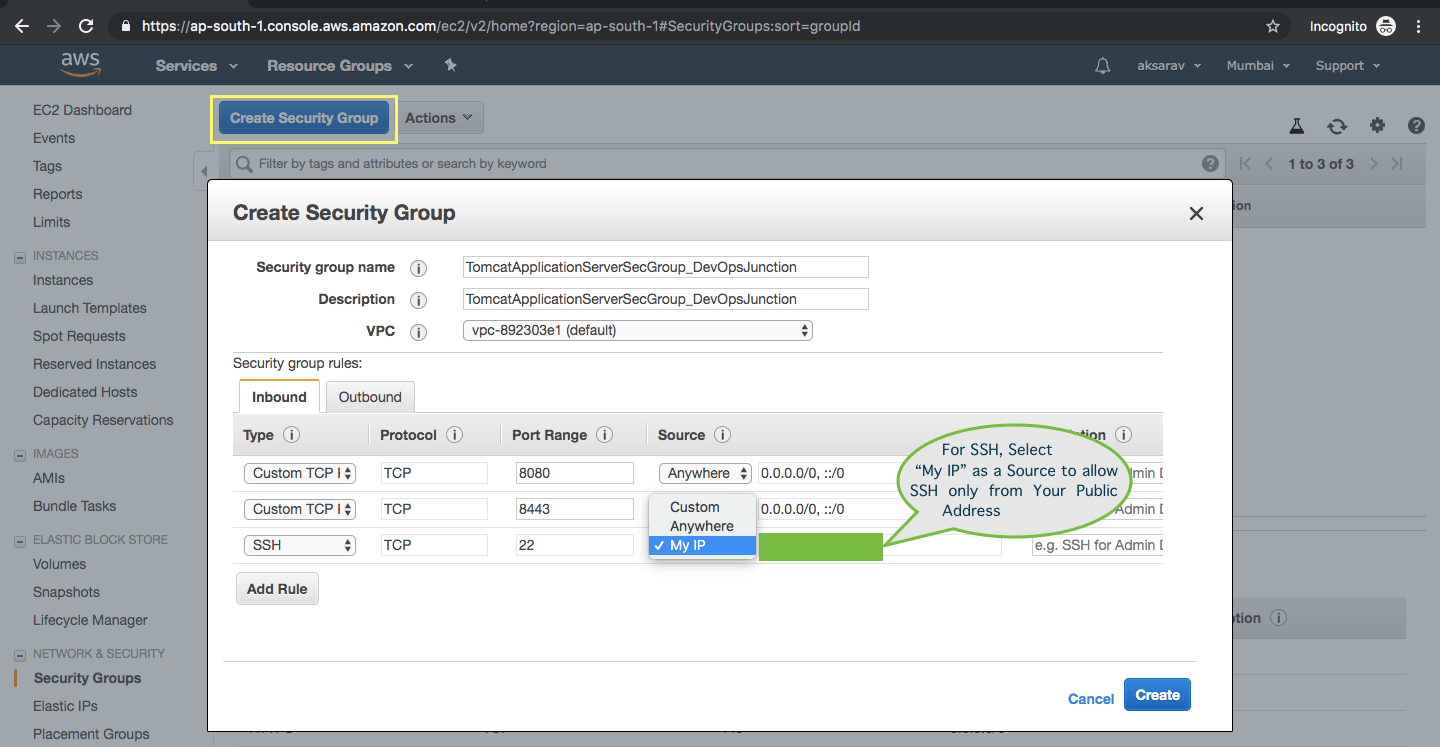
Task: Click the AWS logo home icon
Action: coord(80,65)
